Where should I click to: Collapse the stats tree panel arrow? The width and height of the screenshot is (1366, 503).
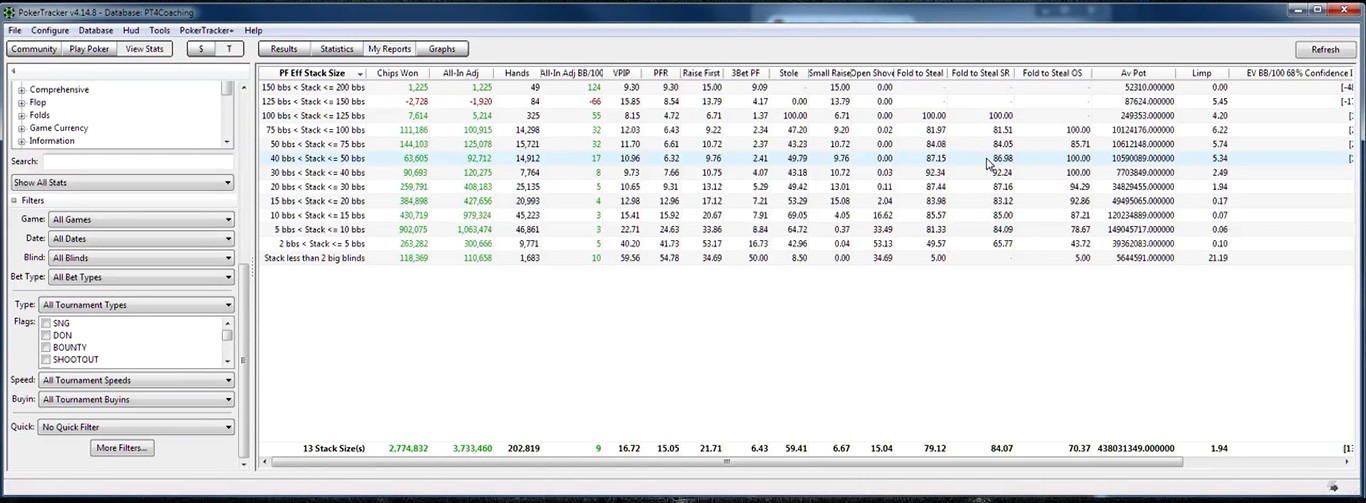(13, 71)
